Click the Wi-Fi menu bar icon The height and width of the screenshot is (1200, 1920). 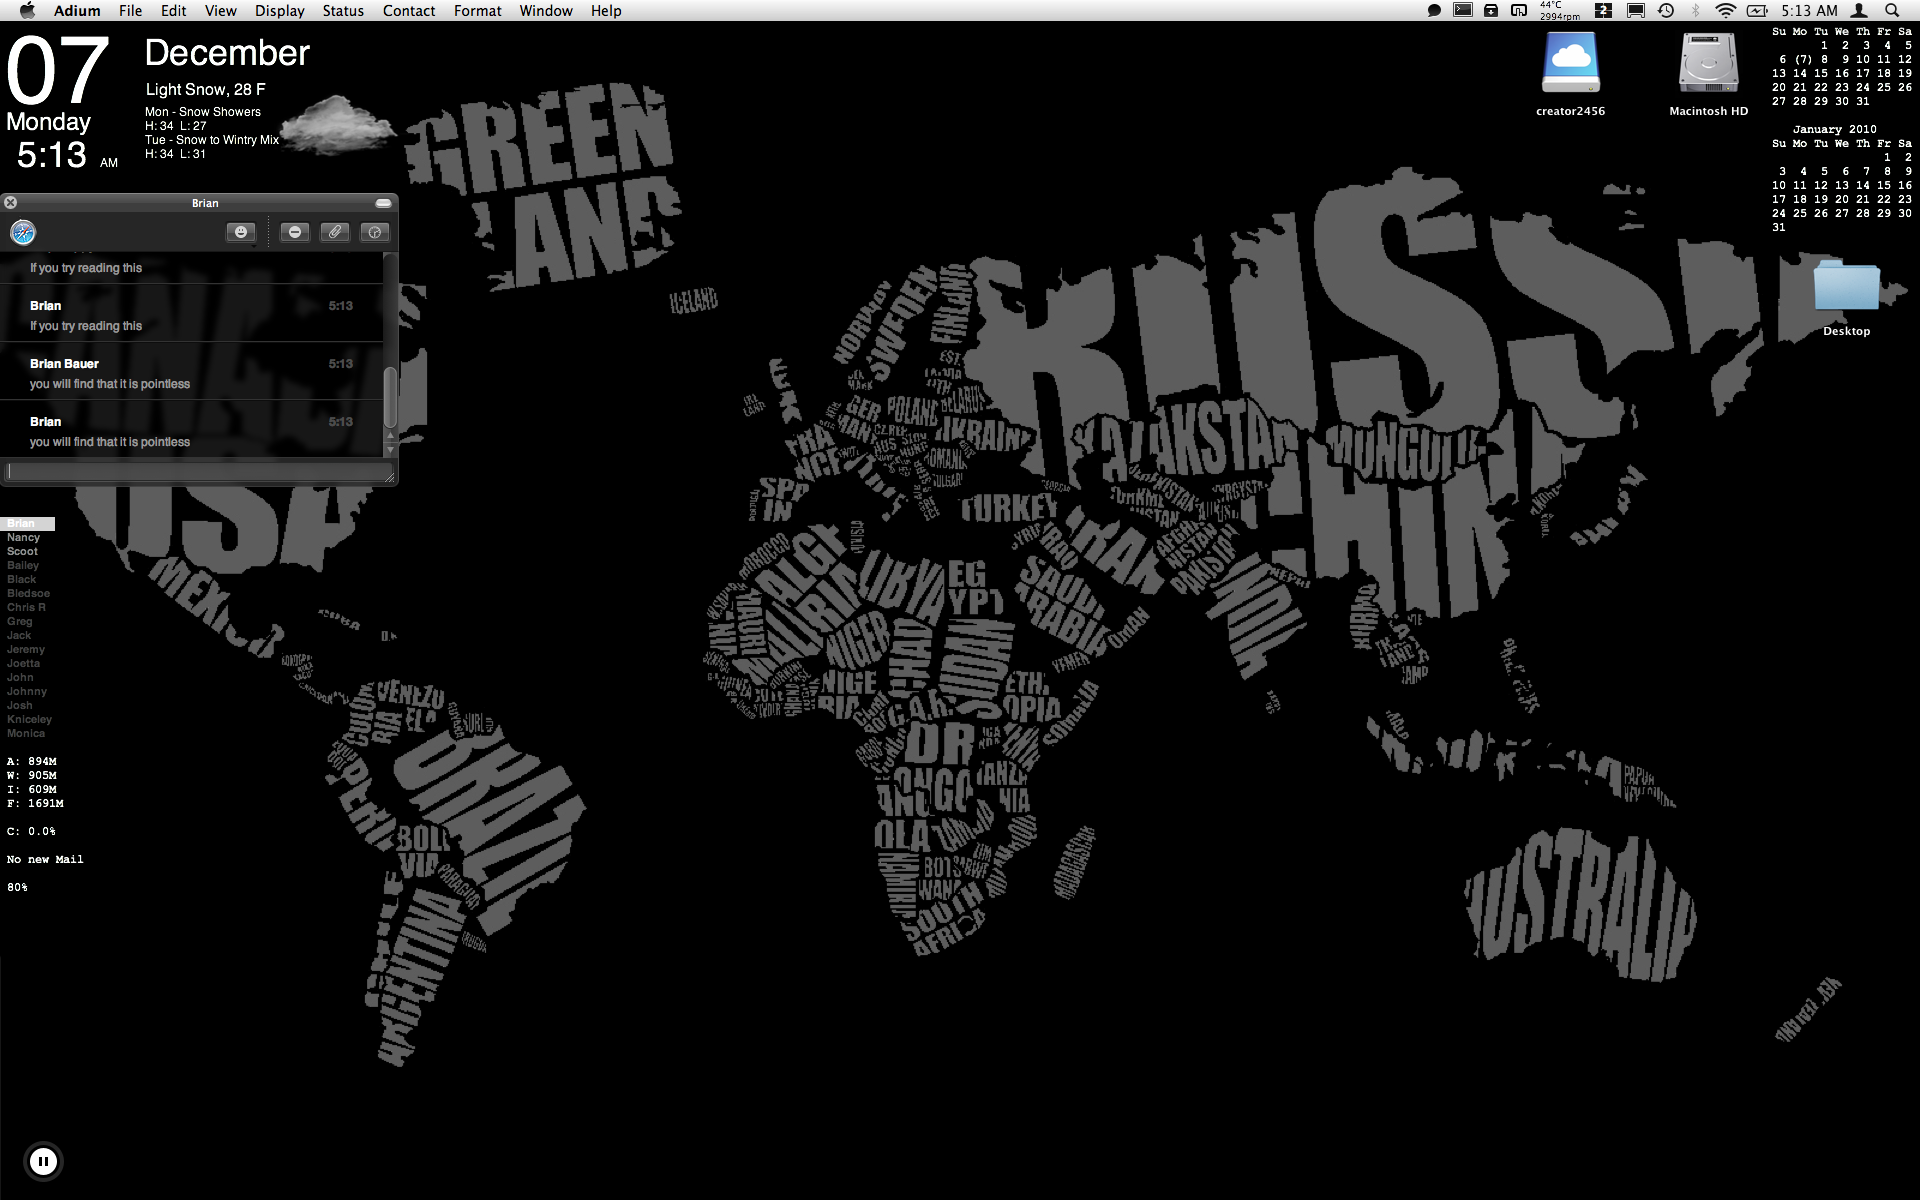[1725, 10]
